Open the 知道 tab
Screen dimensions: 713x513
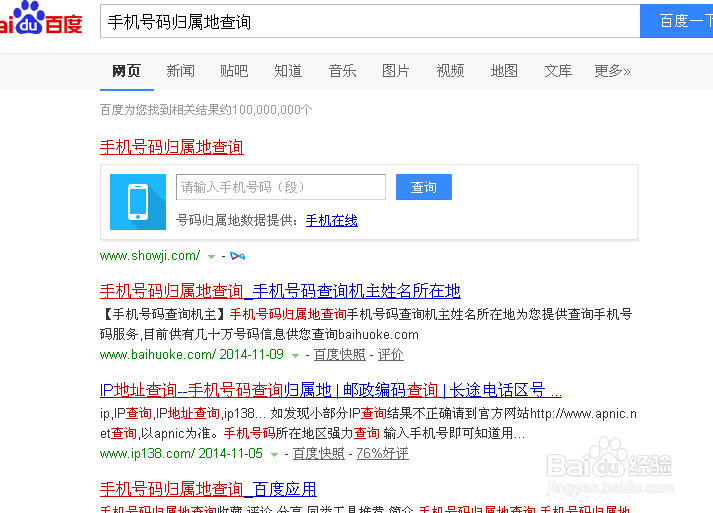[x=288, y=71]
